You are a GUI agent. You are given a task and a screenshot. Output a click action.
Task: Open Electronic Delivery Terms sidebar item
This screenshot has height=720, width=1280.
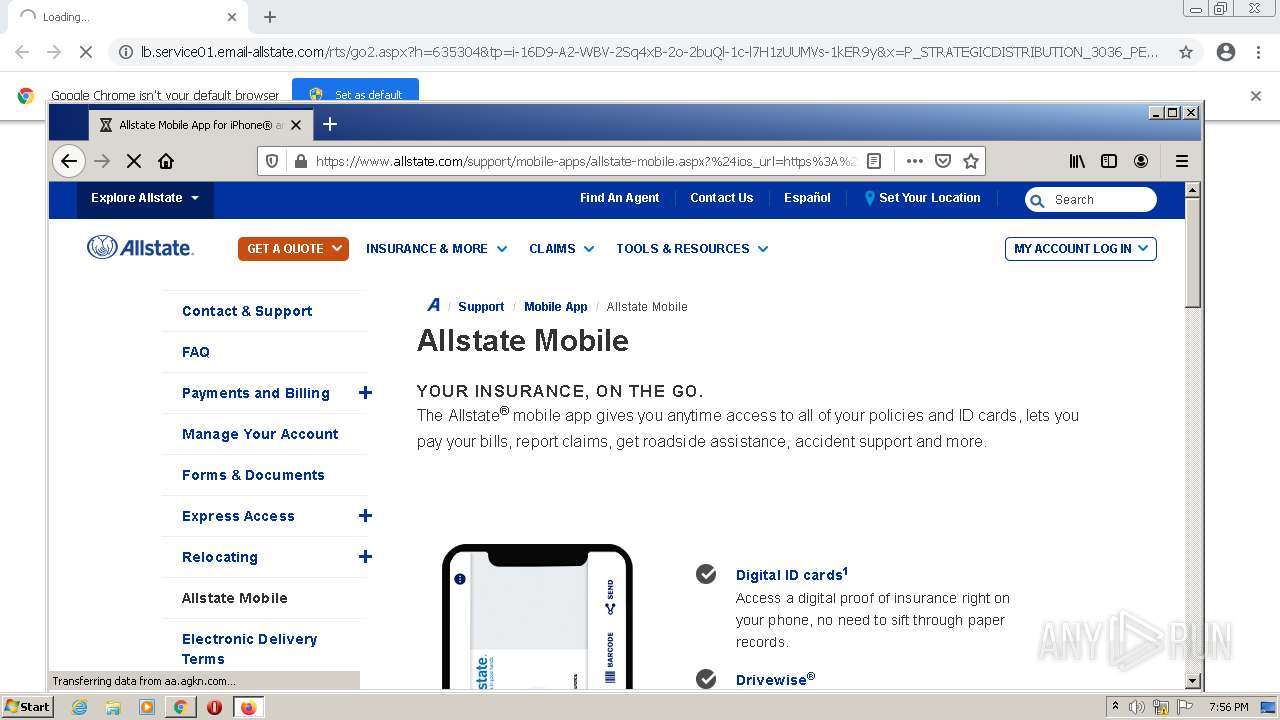pyautogui.click(x=249, y=649)
